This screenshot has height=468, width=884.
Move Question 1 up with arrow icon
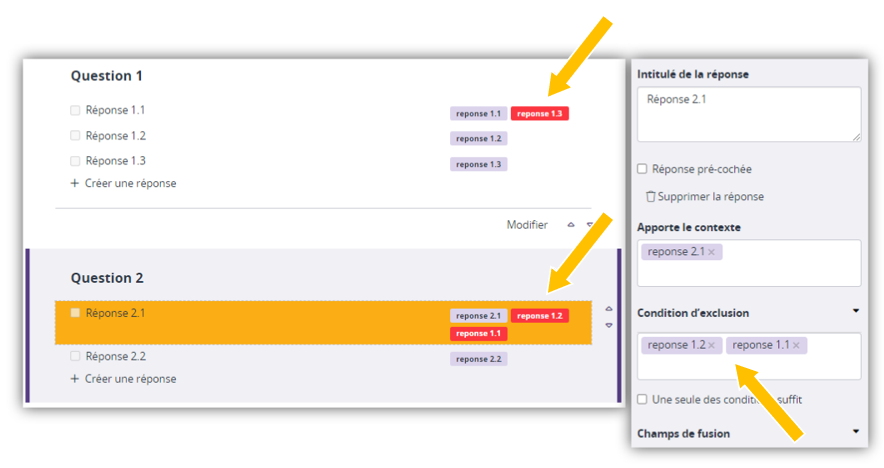click(571, 225)
